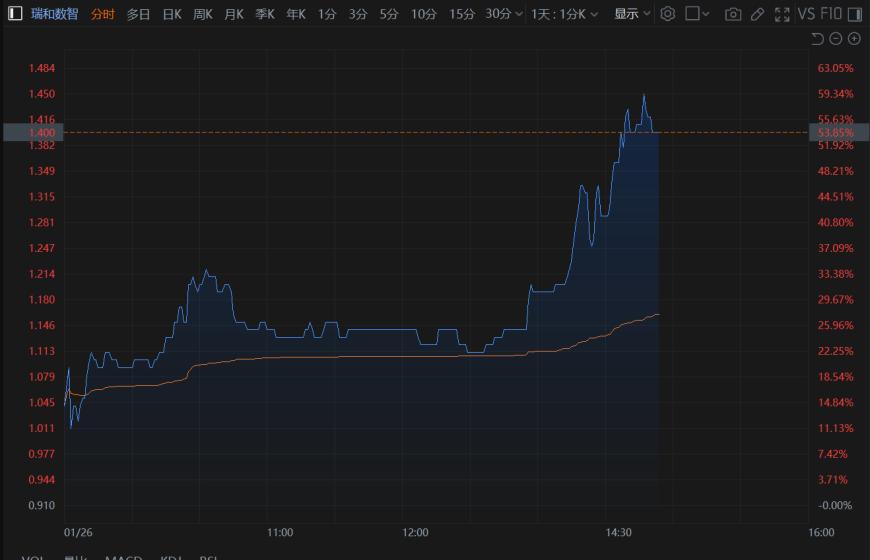Click the 14:30 time axis label
The width and height of the screenshot is (870, 560).
pos(618,532)
